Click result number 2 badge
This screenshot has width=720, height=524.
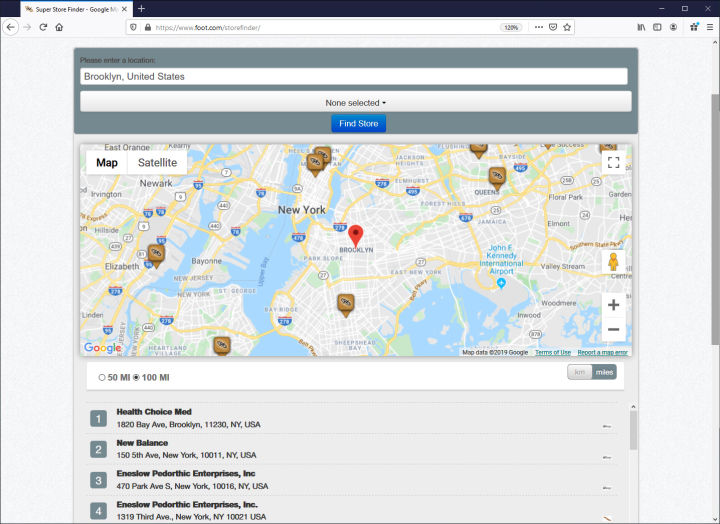(x=98, y=449)
